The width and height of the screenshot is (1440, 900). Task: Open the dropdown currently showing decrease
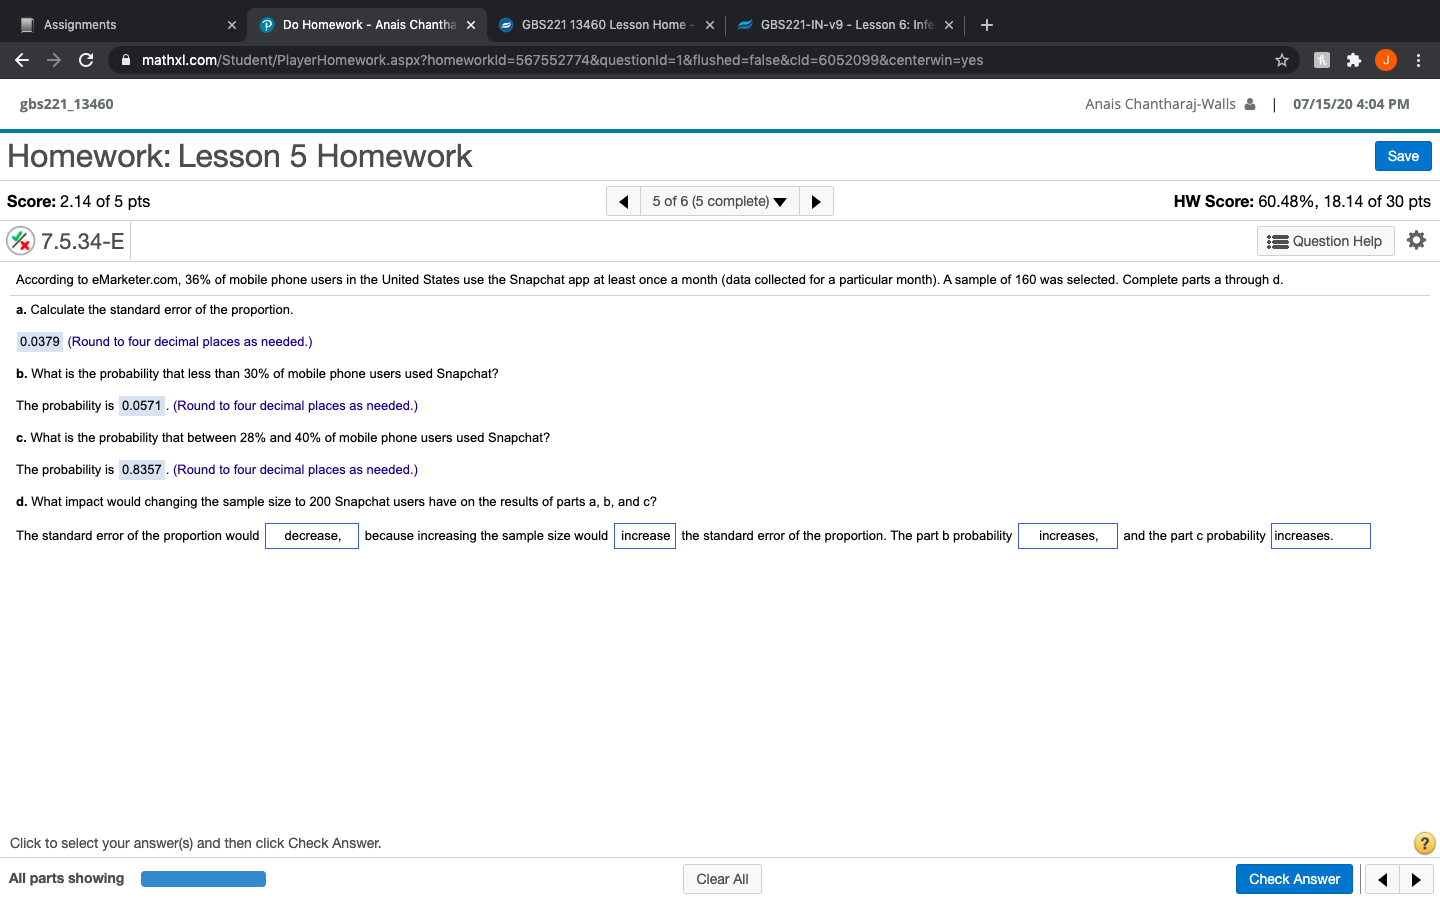311,535
